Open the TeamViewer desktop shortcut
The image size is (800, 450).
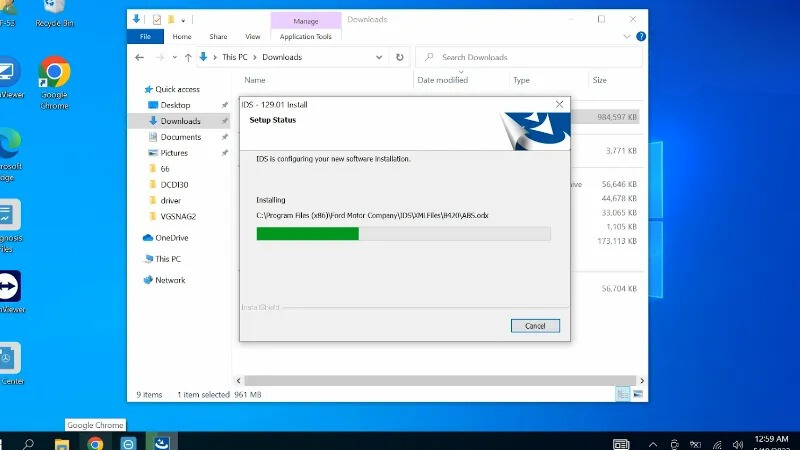[10, 292]
